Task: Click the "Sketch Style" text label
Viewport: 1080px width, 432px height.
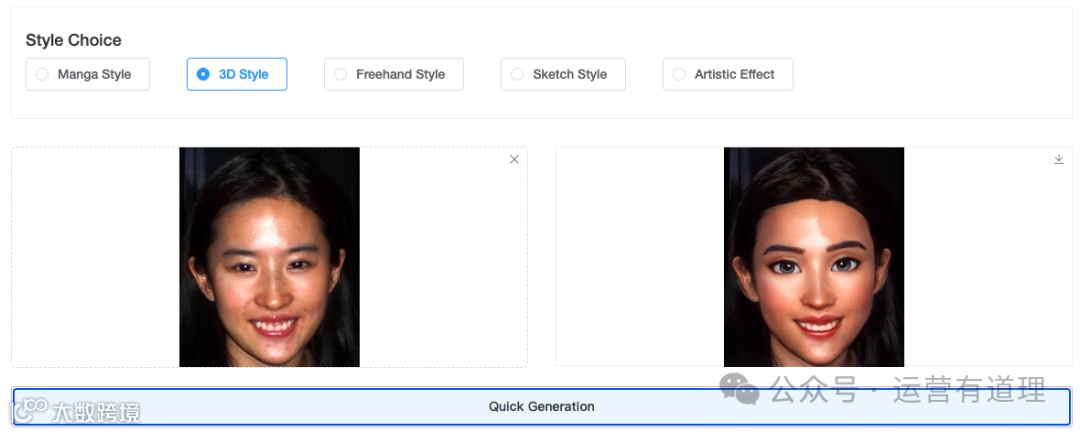Action: (x=569, y=74)
